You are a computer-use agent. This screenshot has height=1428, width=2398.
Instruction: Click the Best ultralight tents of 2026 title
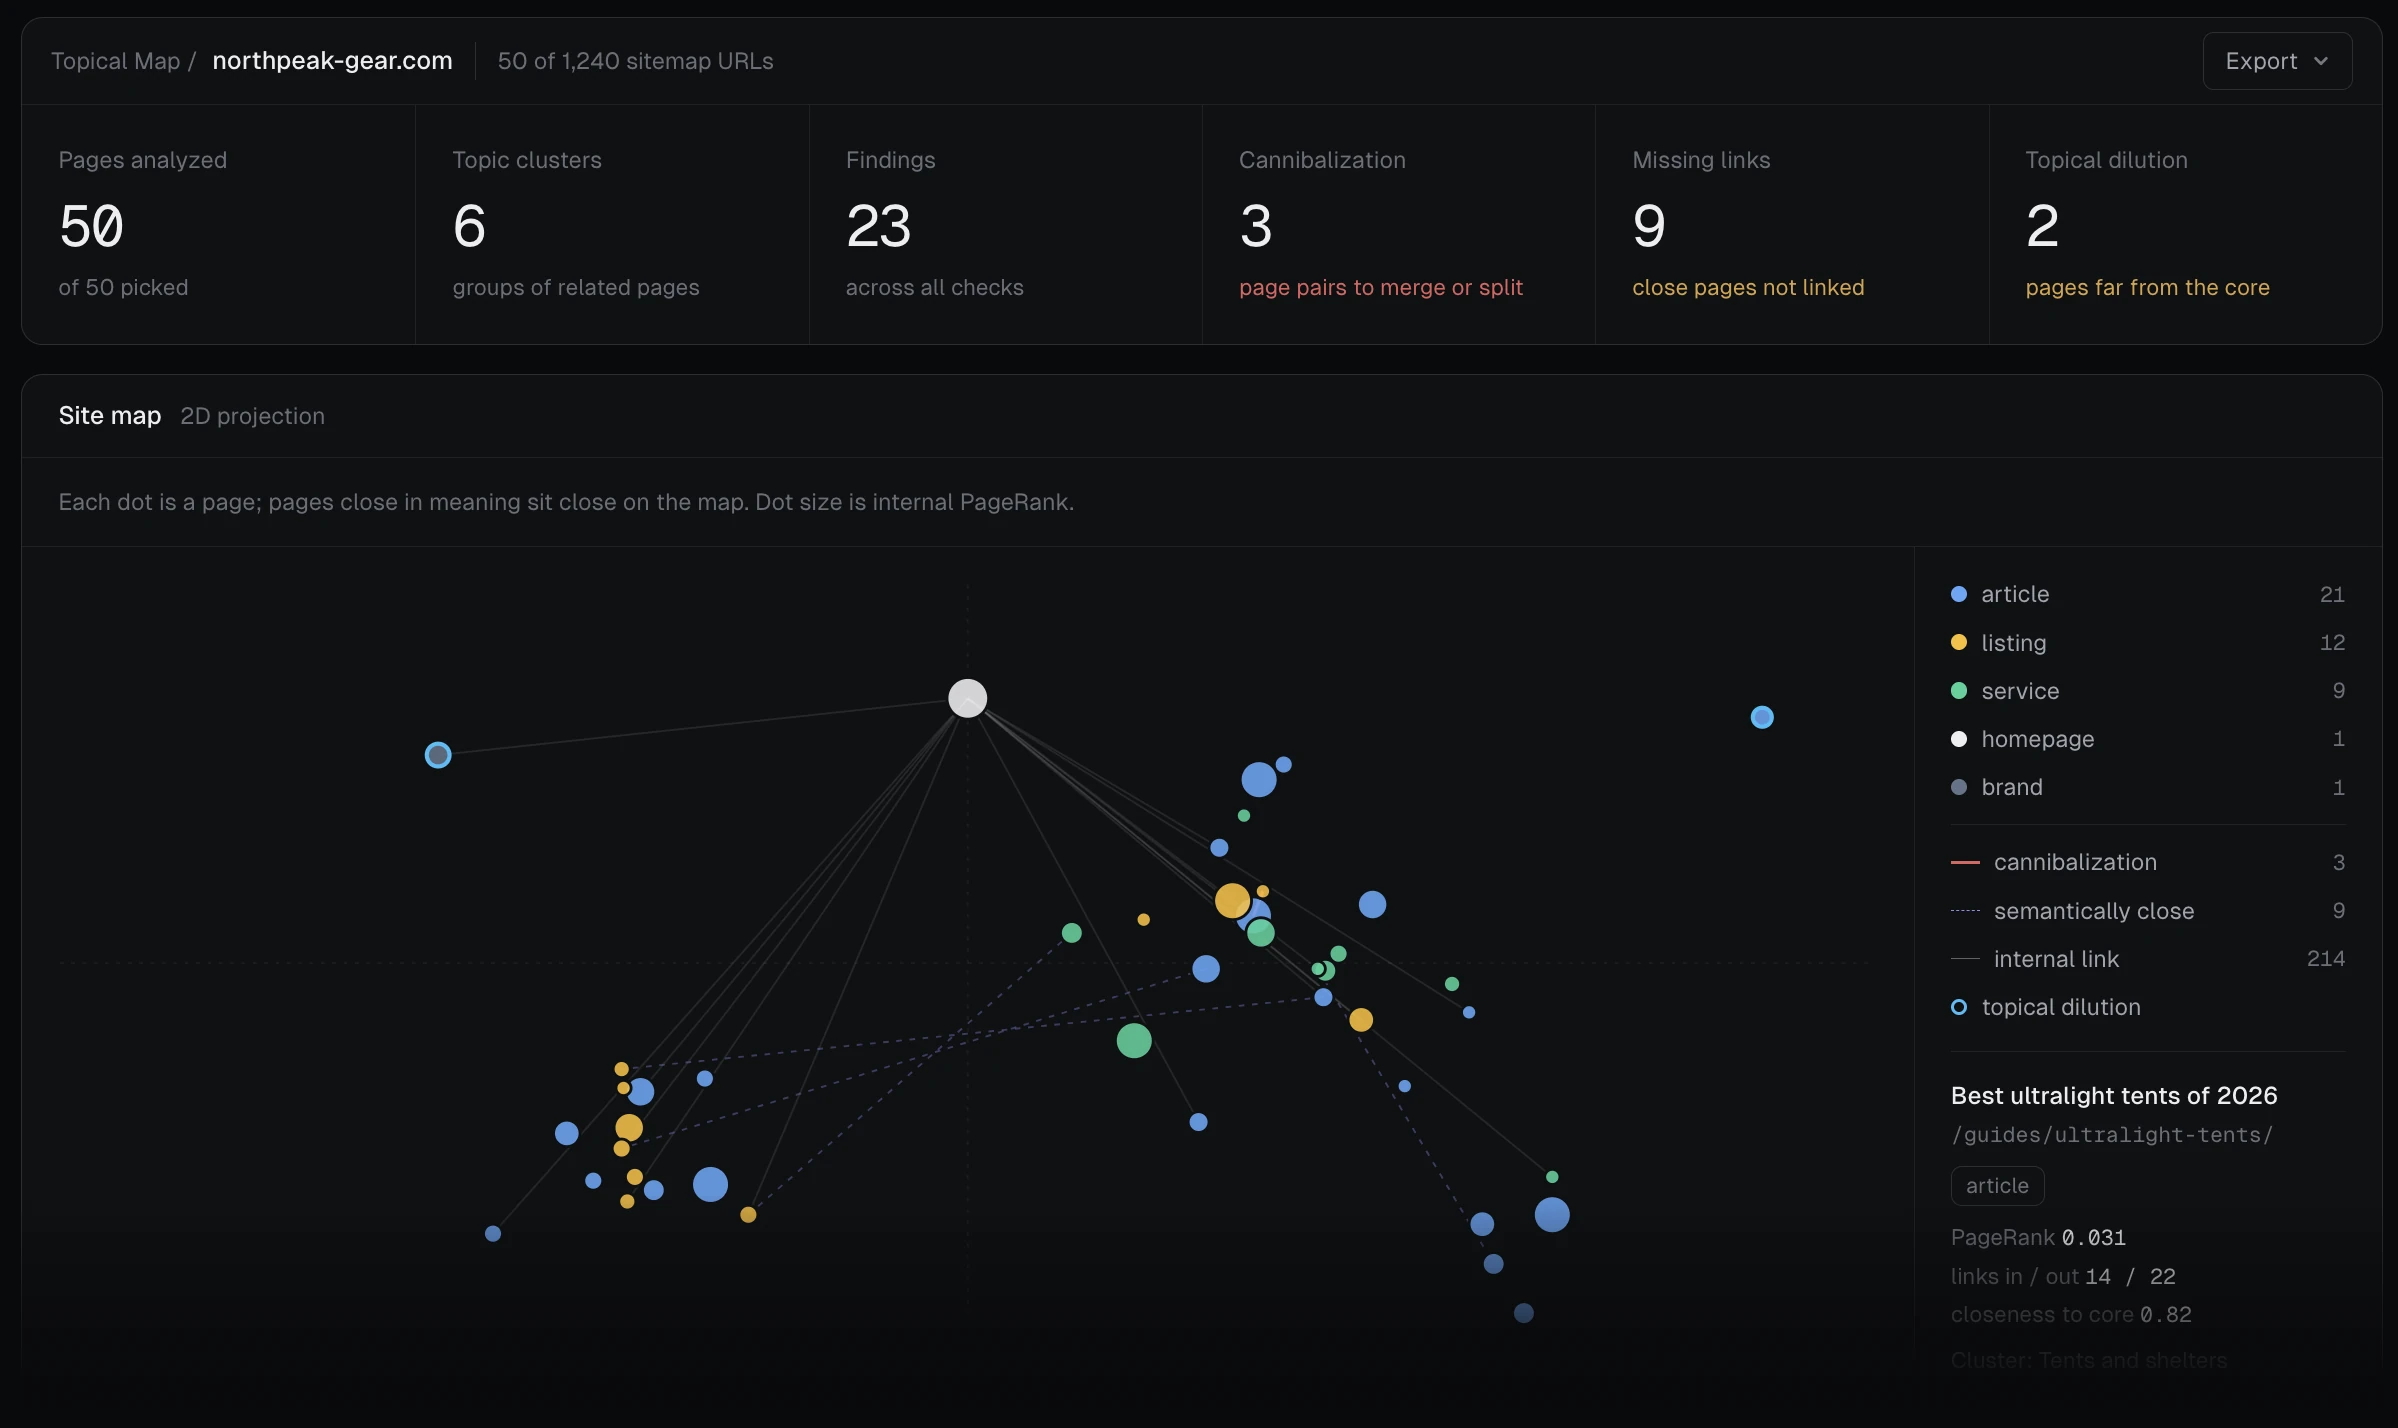[x=2114, y=1096]
